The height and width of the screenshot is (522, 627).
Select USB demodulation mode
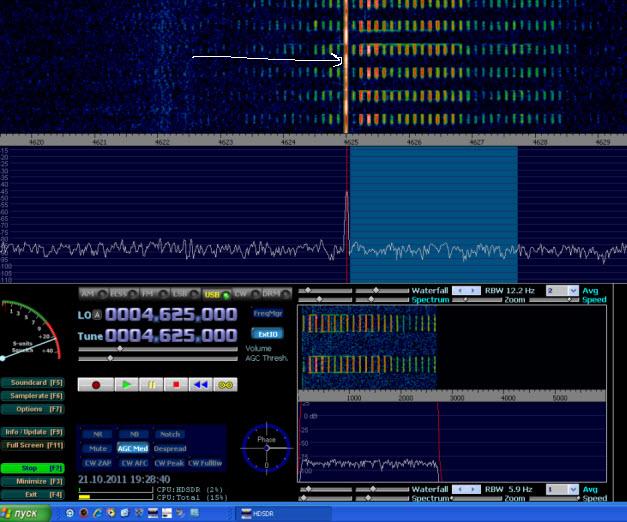(217, 294)
